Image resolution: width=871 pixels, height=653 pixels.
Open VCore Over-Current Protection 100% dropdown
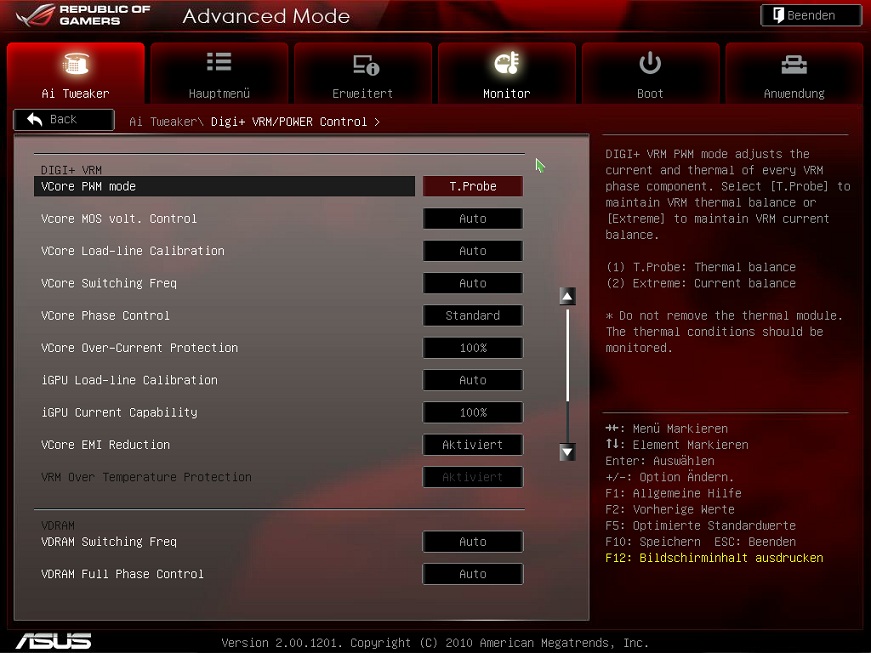pos(473,348)
